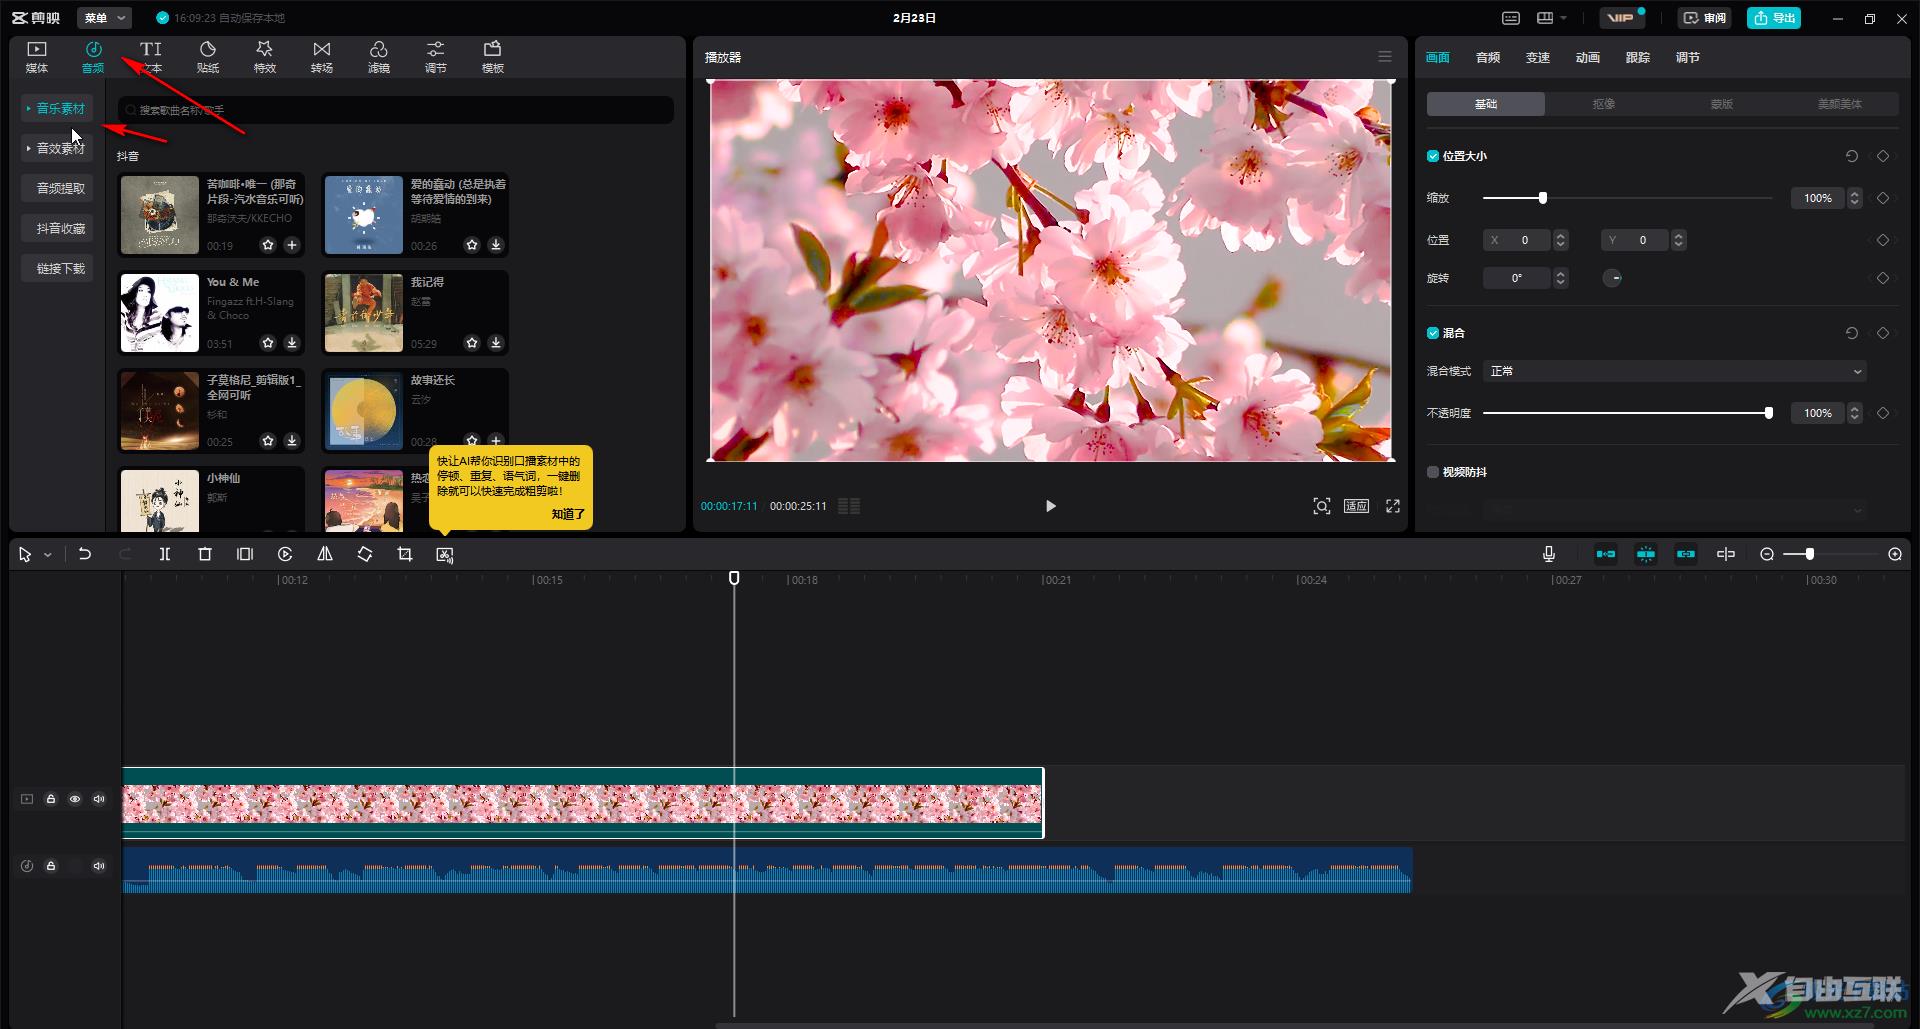
Task: Click the microphone record voiceover icon
Action: [x=1549, y=554]
